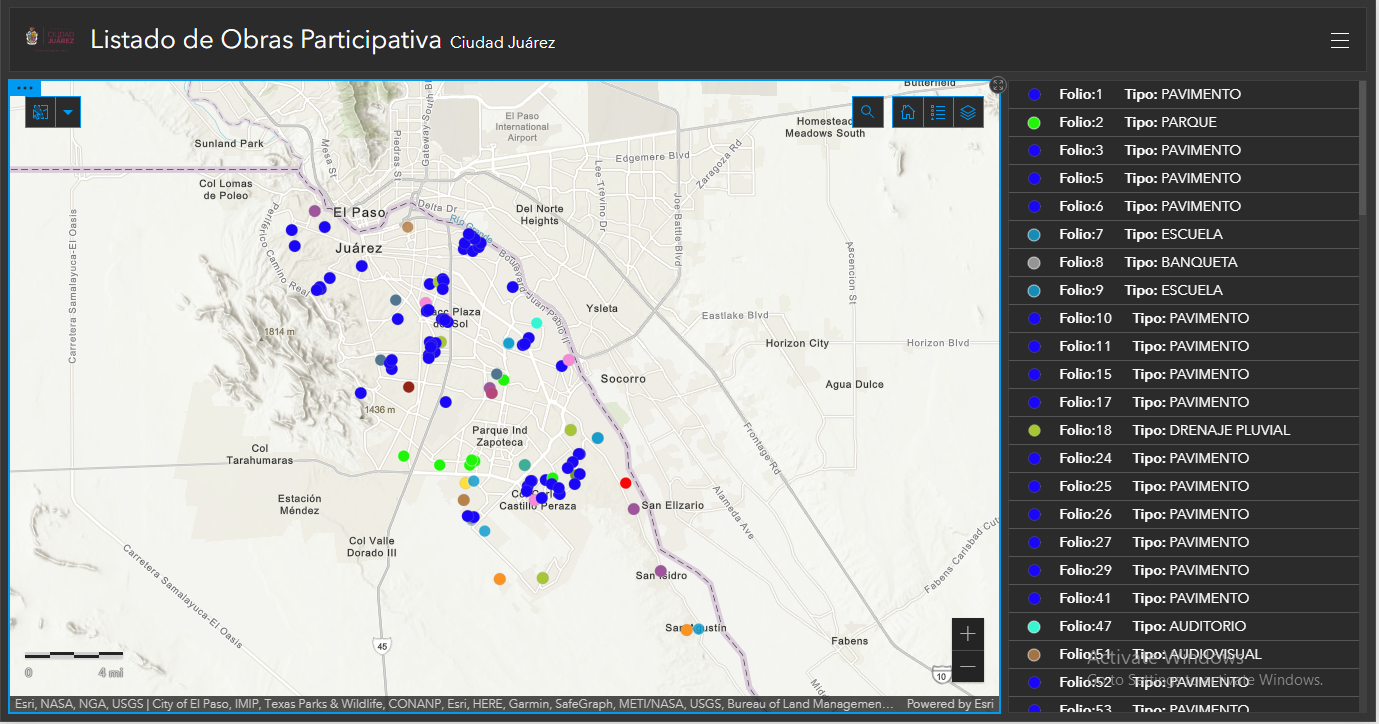1379x724 pixels.
Task: Zoom in on the map
Action: pos(967,634)
